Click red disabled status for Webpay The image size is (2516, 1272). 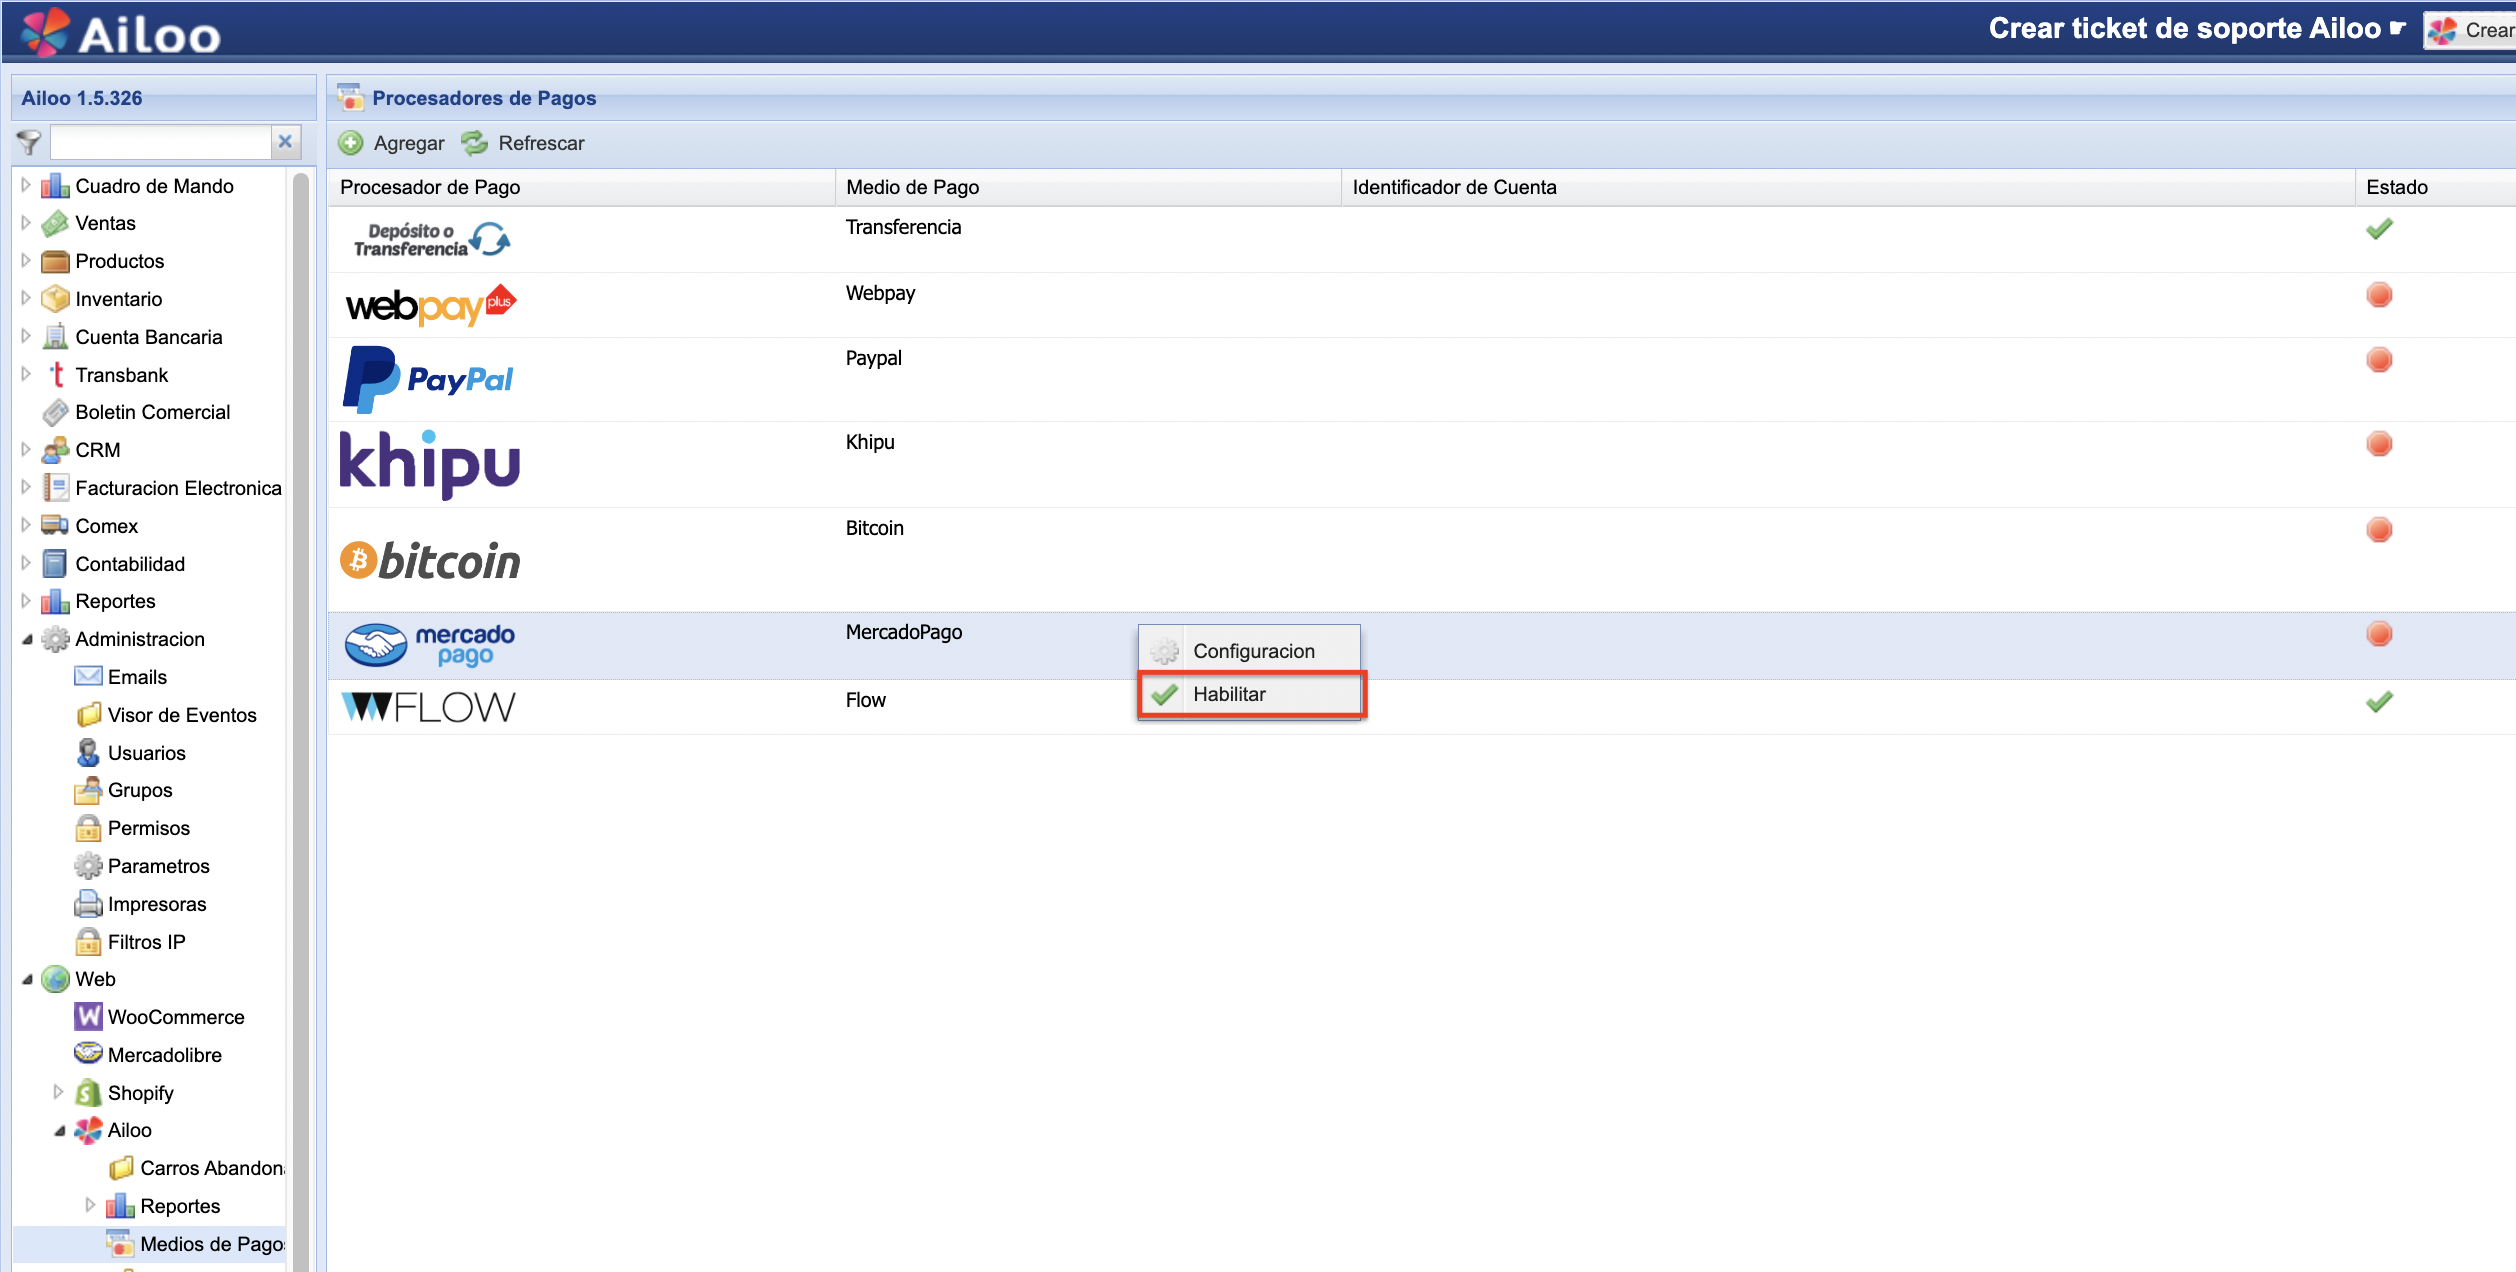pyautogui.click(x=2379, y=295)
